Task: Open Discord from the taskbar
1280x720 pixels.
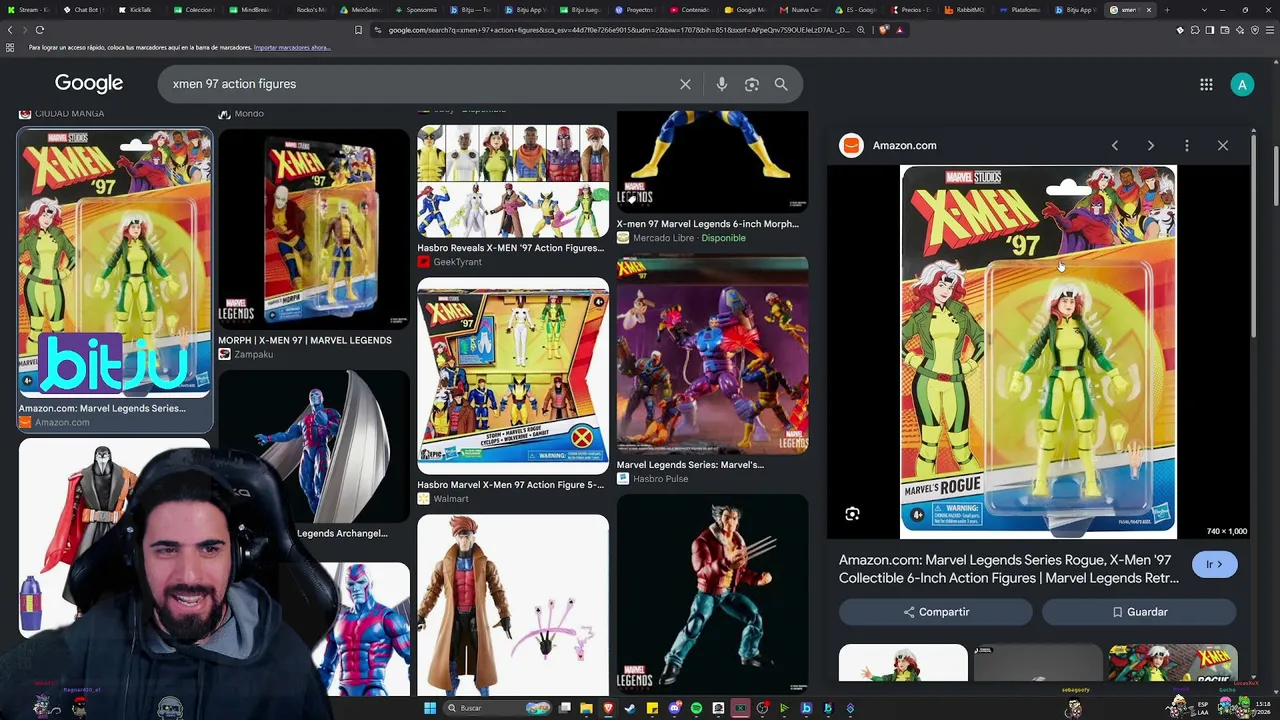Action: click(x=674, y=708)
